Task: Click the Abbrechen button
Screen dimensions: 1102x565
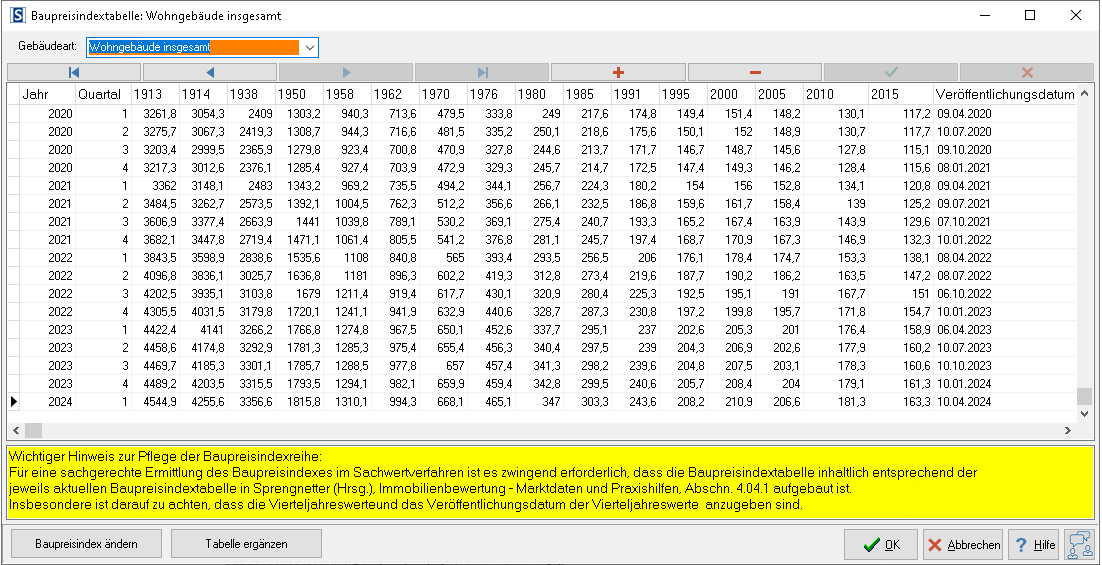Action: tap(963, 545)
